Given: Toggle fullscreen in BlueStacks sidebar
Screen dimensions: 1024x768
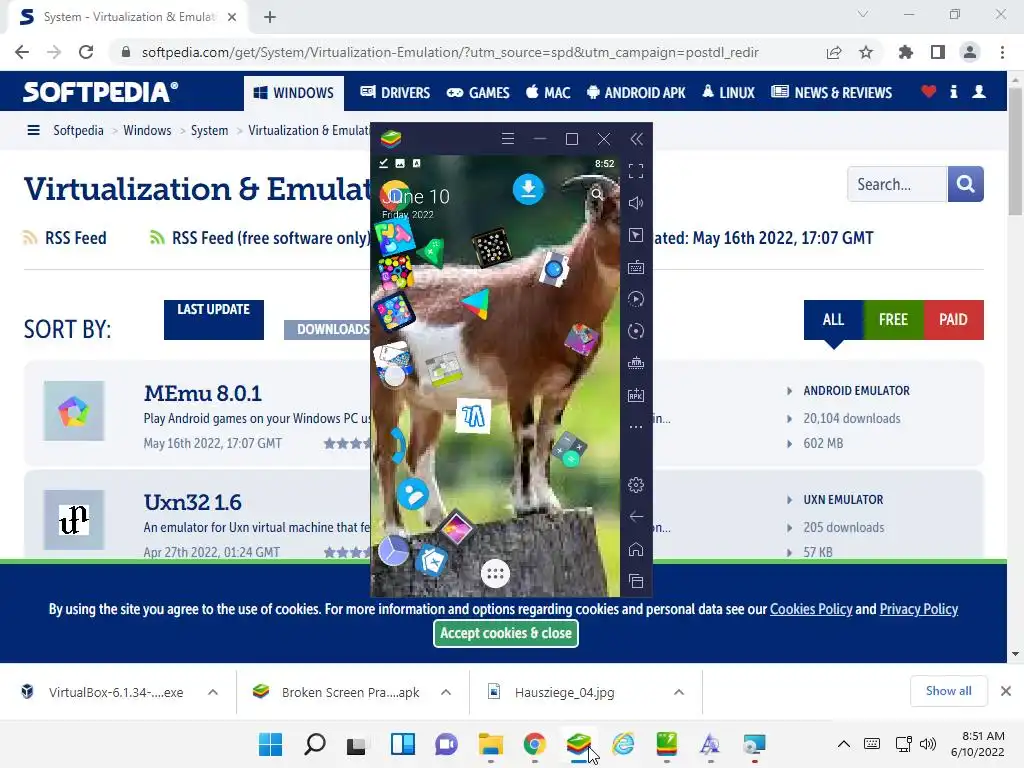Looking at the screenshot, I should [x=635, y=171].
